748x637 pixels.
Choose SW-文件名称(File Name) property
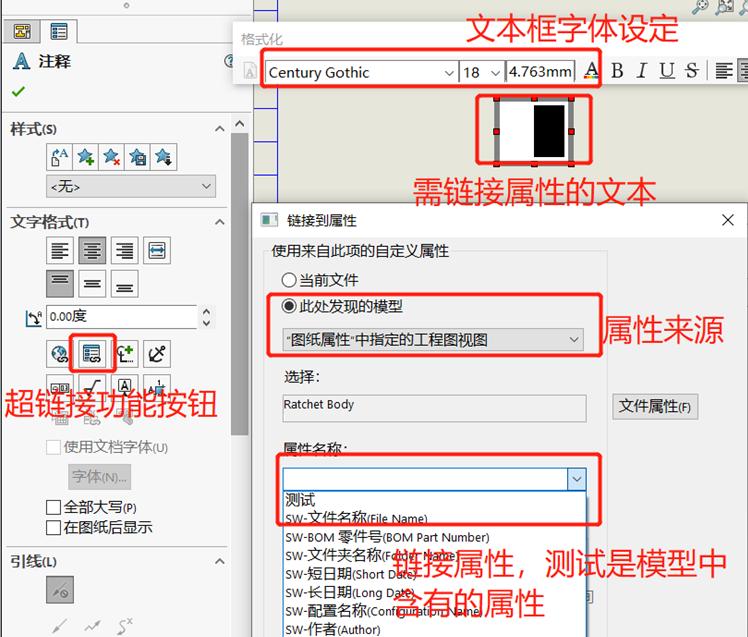tap(434, 518)
